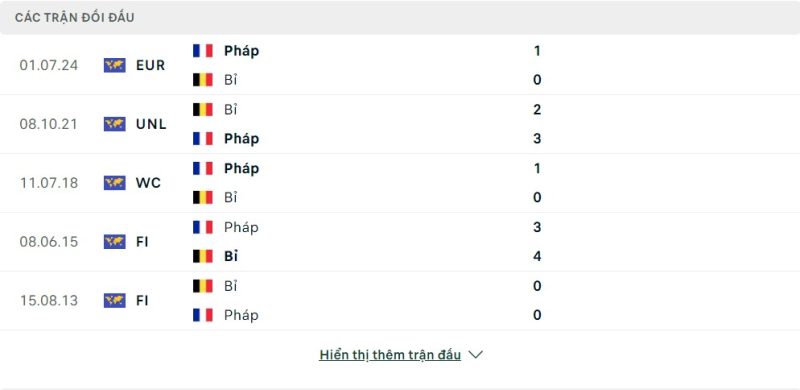
Task: Click France flag in 15.08.13 match
Action: pyautogui.click(x=203, y=315)
